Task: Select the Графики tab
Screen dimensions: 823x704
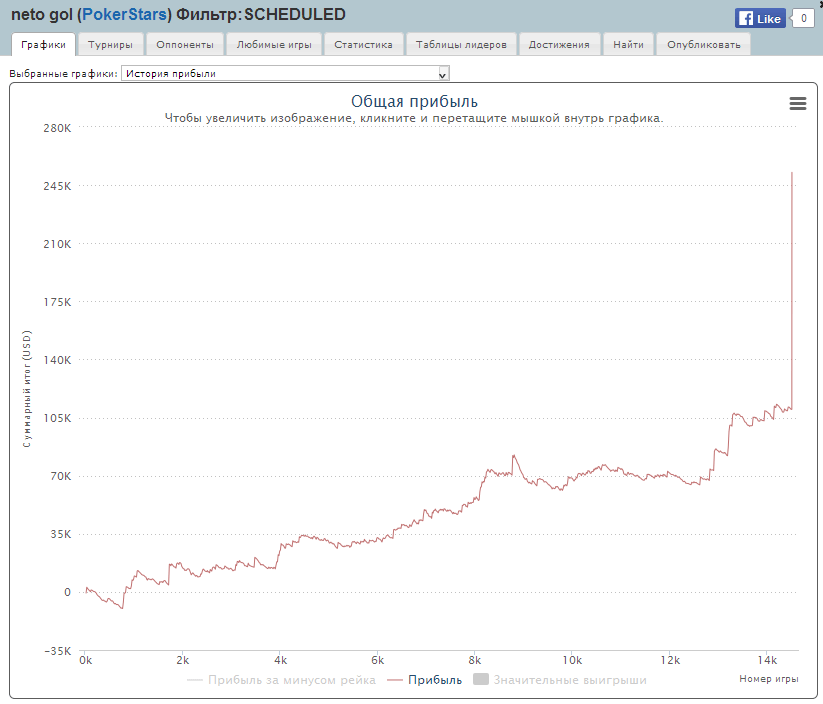Action: pos(43,45)
